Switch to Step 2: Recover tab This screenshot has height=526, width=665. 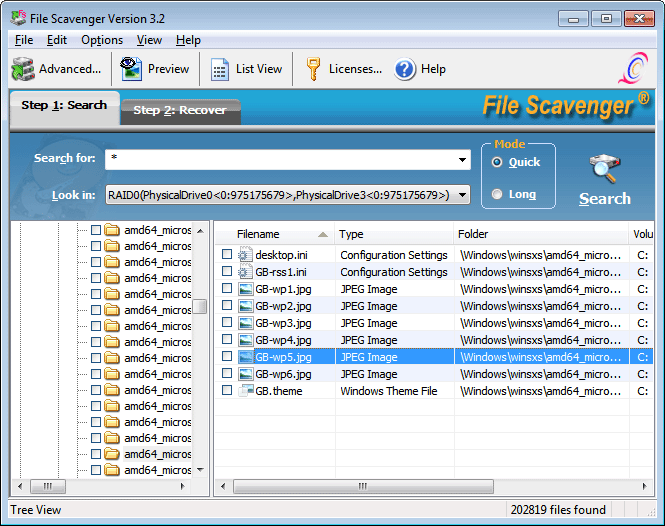[180, 111]
